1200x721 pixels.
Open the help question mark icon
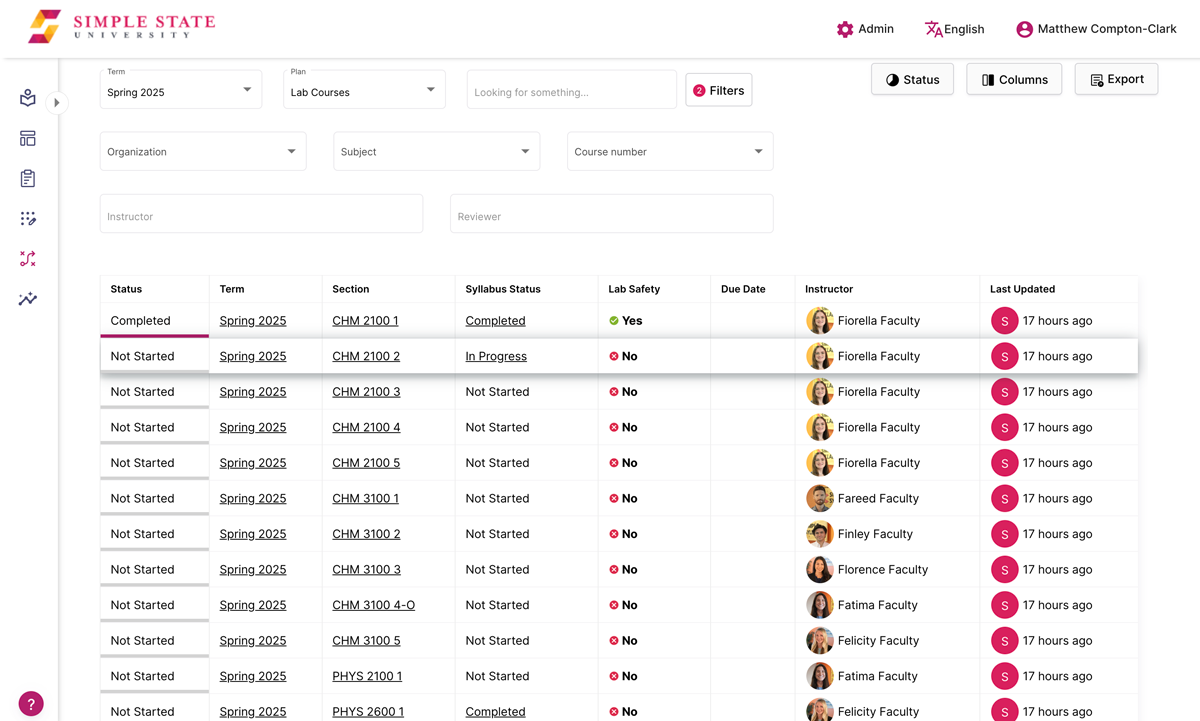click(30, 704)
